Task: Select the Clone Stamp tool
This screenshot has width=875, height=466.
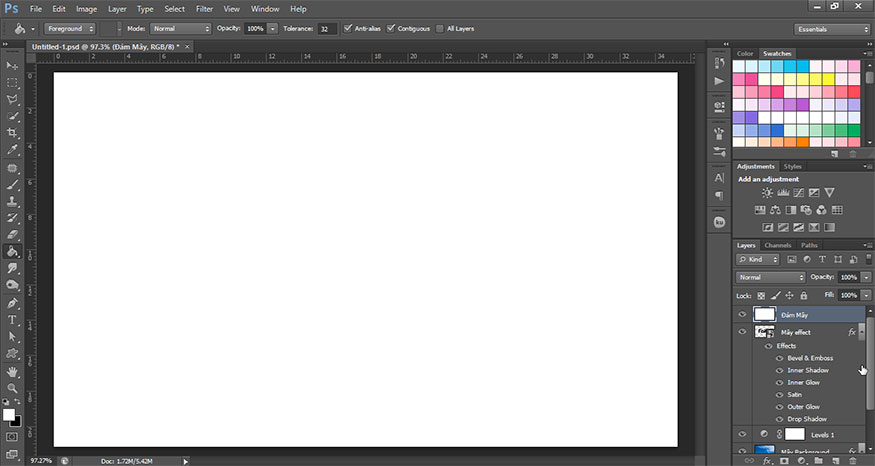Action: click(12, 201)
